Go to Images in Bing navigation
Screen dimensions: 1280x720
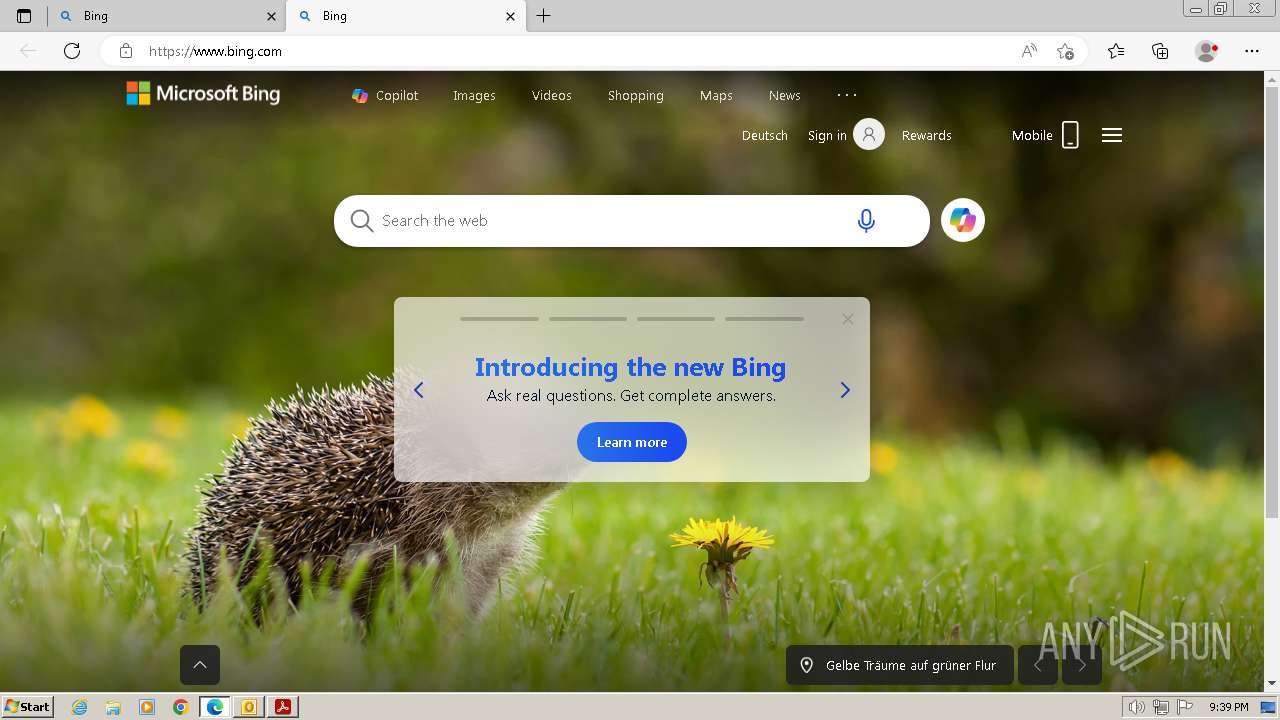pyautogui.click(x=474, y=95)
